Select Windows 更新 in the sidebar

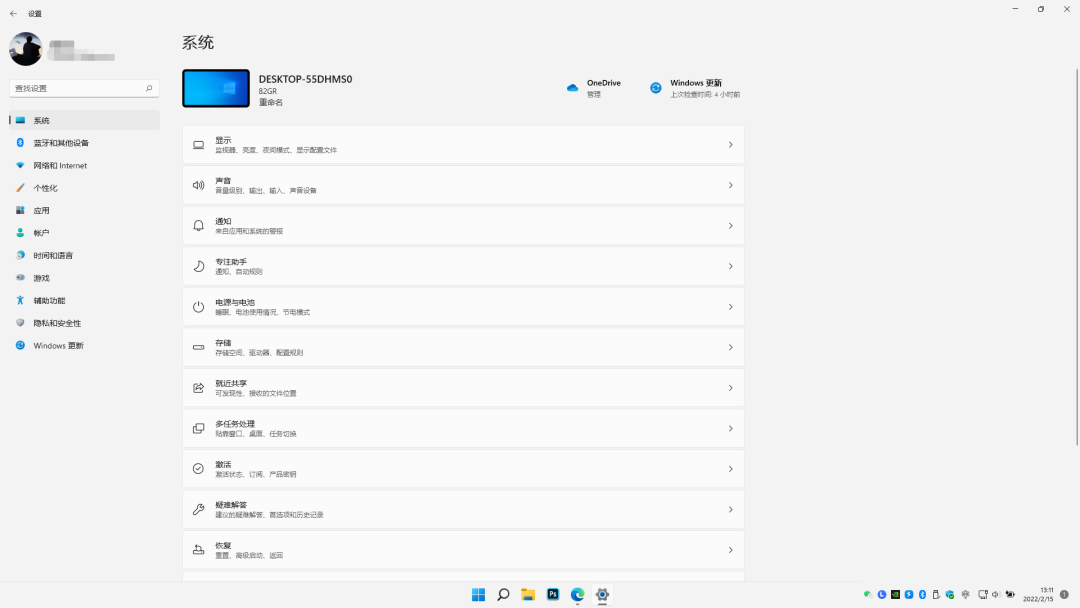pyautogui.click(x=84, y=346)
